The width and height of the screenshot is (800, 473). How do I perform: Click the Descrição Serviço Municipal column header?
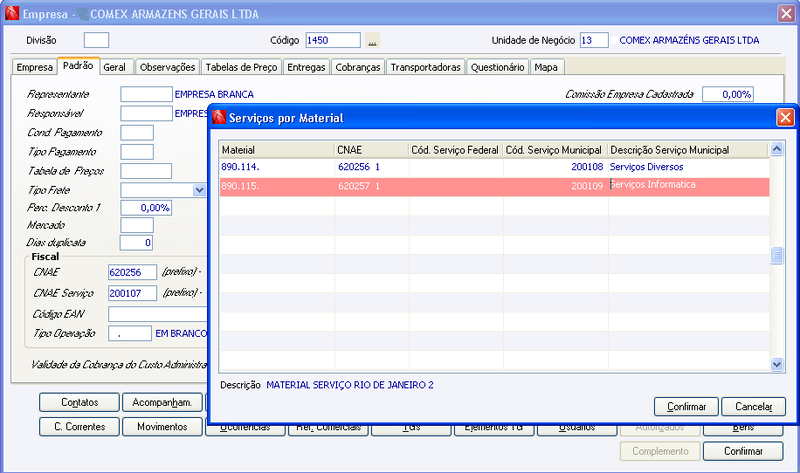click(x=688, y=150)
